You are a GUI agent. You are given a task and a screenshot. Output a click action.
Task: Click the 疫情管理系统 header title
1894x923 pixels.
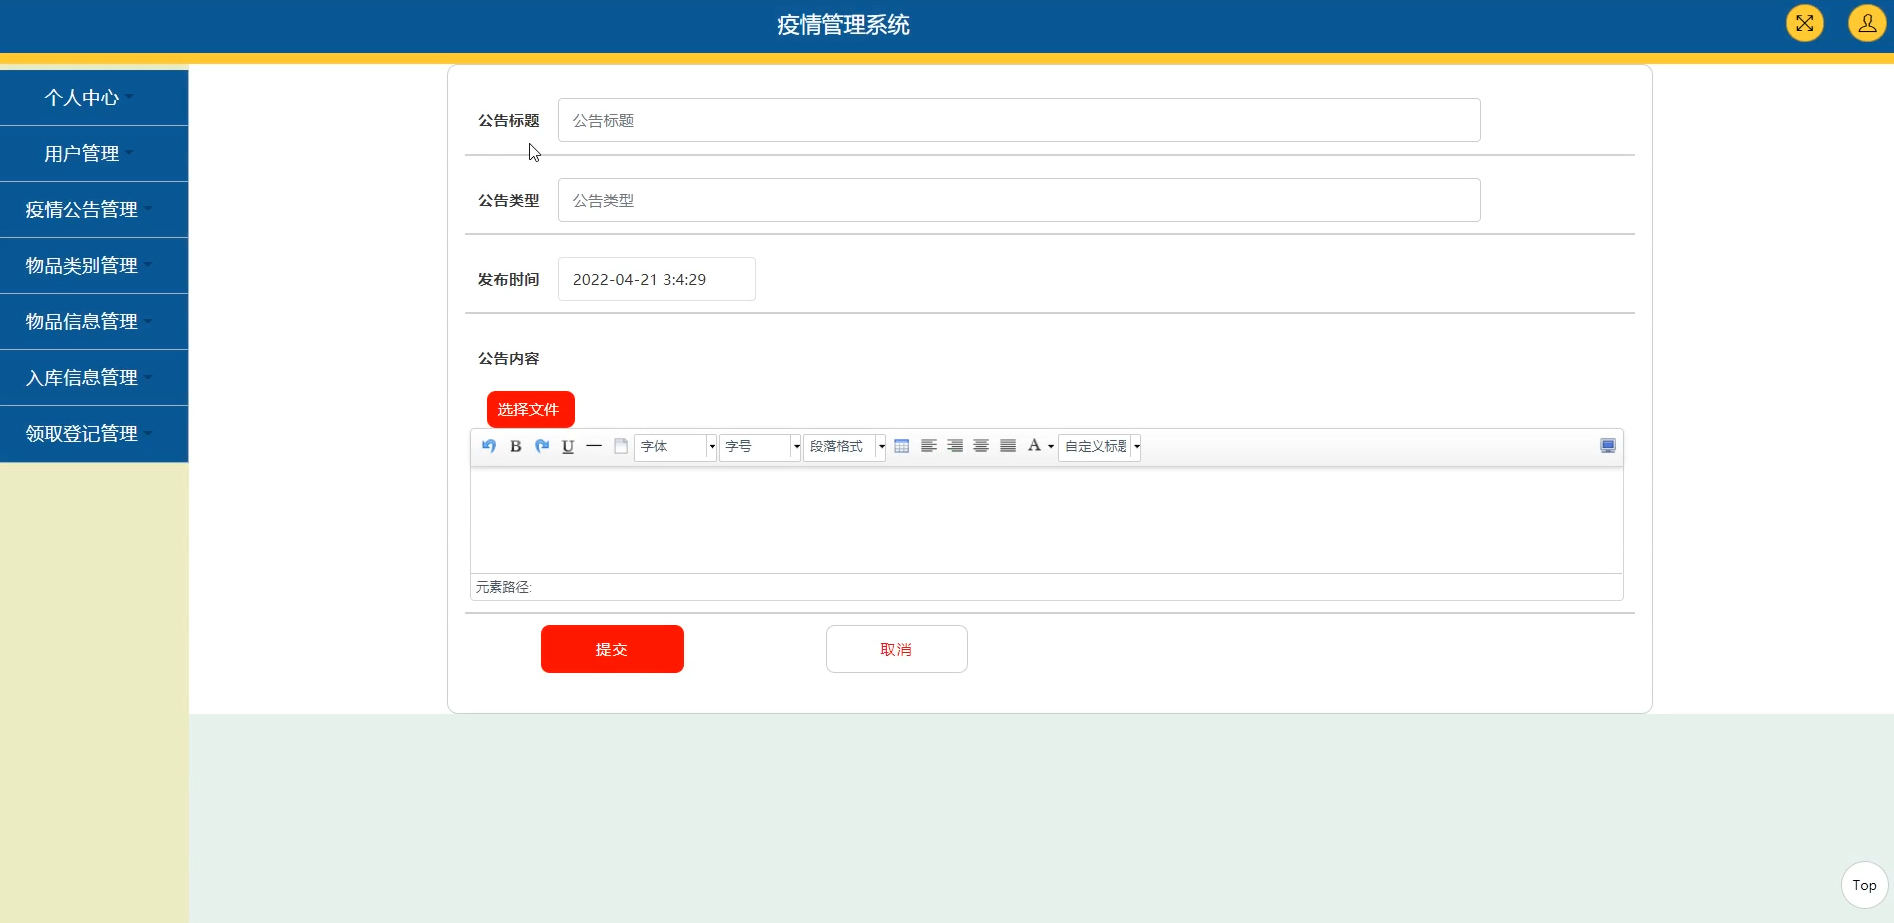(x=843, y=25)
